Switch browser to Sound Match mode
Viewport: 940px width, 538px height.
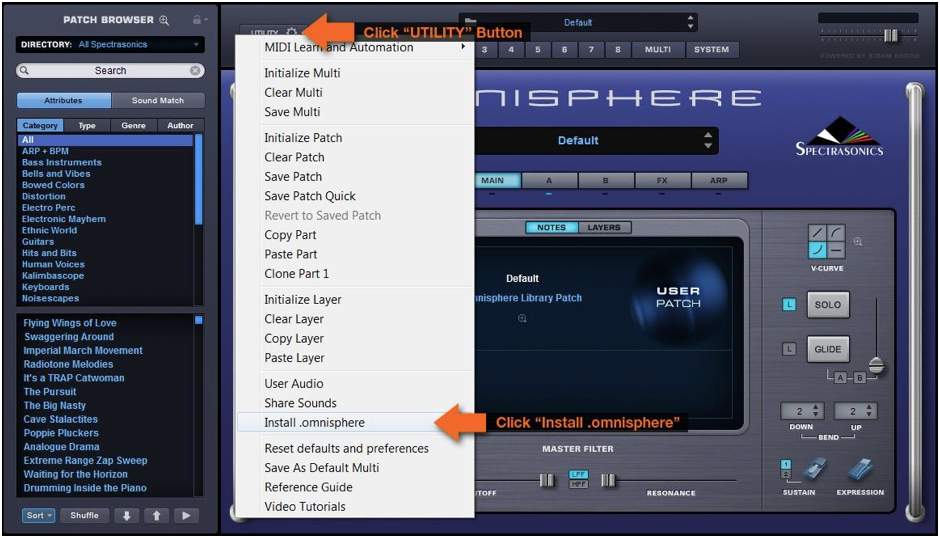coord(158,100)
